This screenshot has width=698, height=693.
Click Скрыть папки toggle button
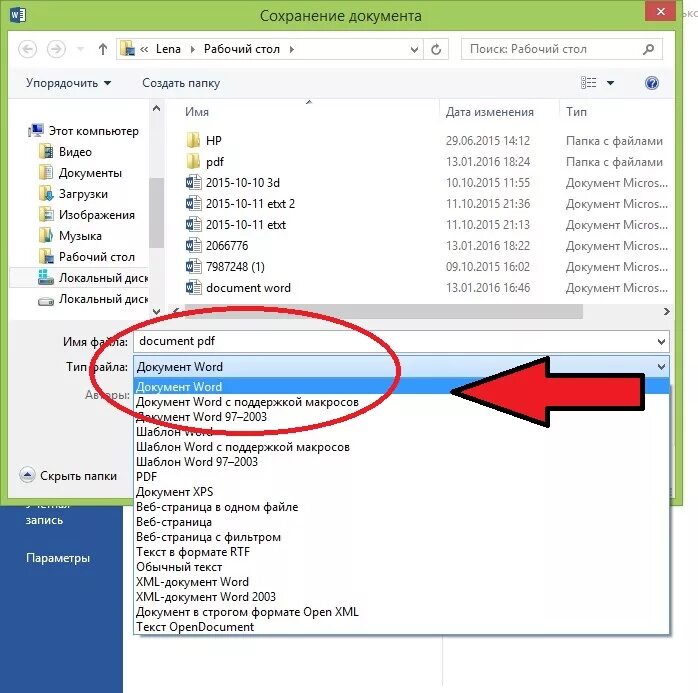(x=69, y=475)
